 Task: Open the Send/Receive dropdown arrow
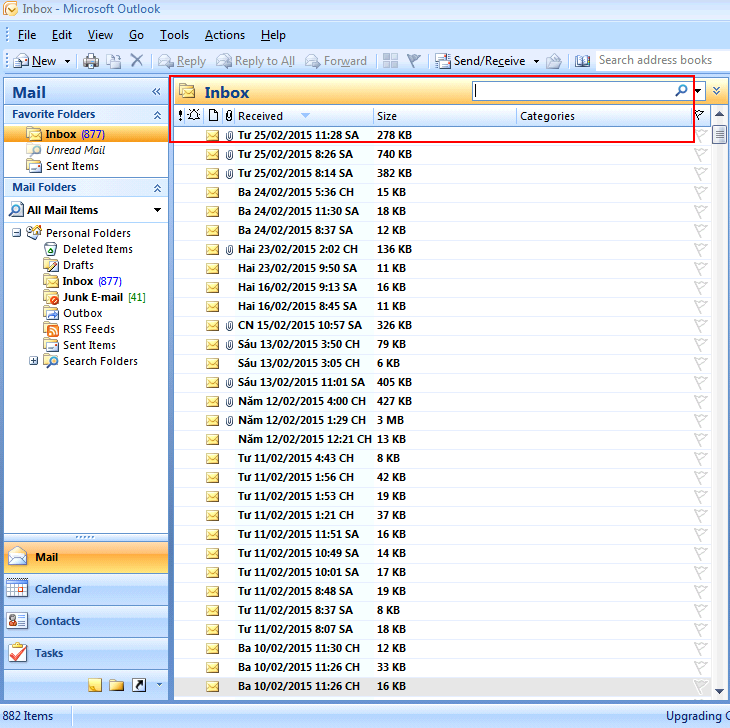coord(536,61)
